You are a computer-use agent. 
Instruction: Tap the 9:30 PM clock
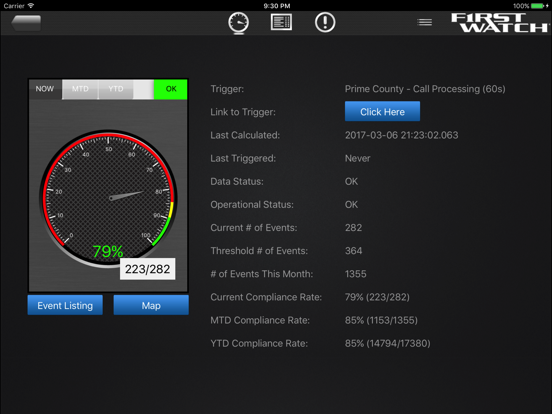pos(277,6)
